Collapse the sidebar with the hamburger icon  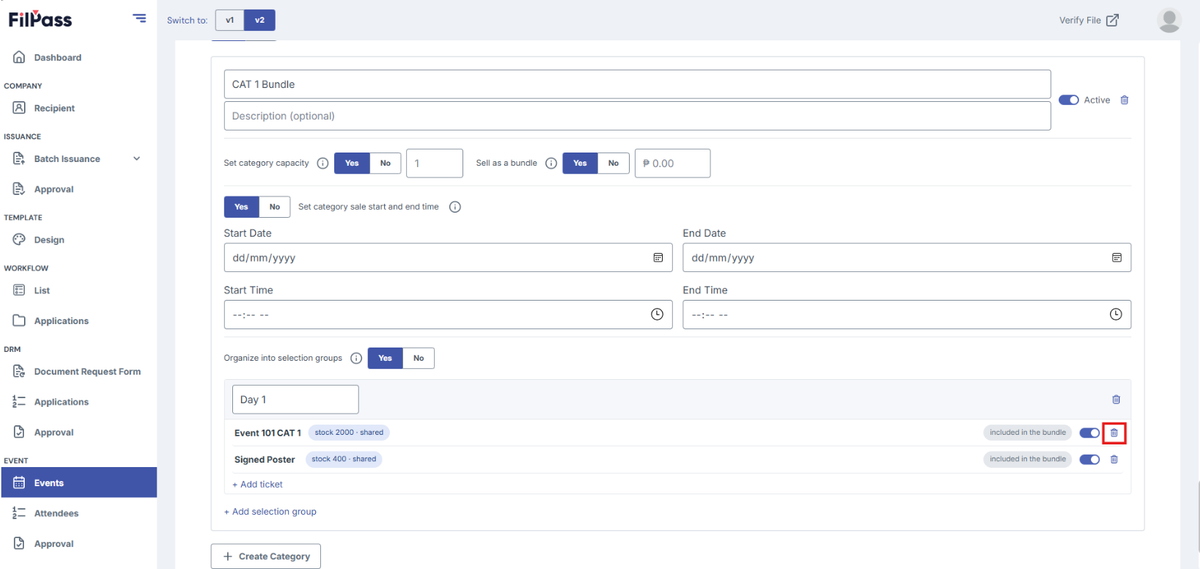[139, 18]
